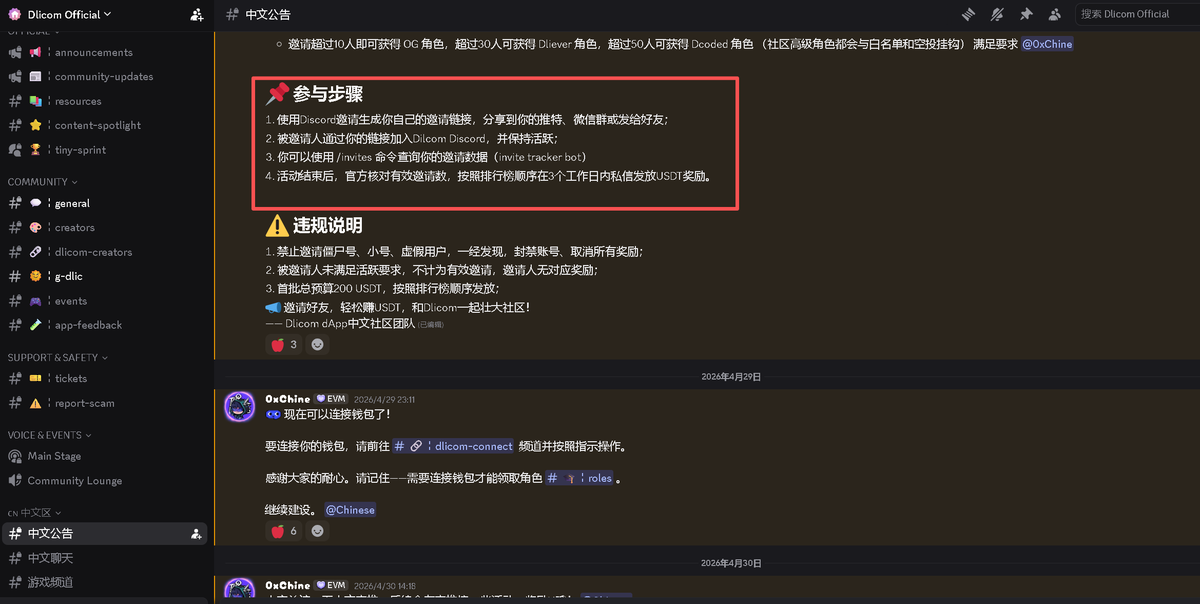Toggle the apple reaction showing 6
Viewport: 1200px width, 604px height.
point(284,531)
